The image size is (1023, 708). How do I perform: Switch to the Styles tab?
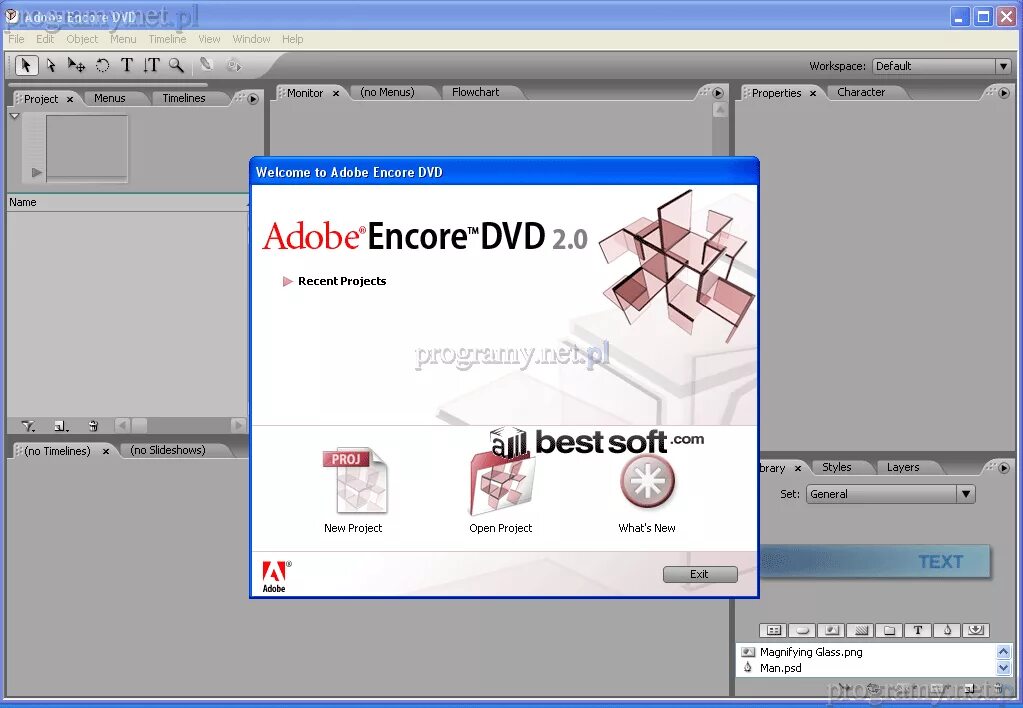click(836, 467)
